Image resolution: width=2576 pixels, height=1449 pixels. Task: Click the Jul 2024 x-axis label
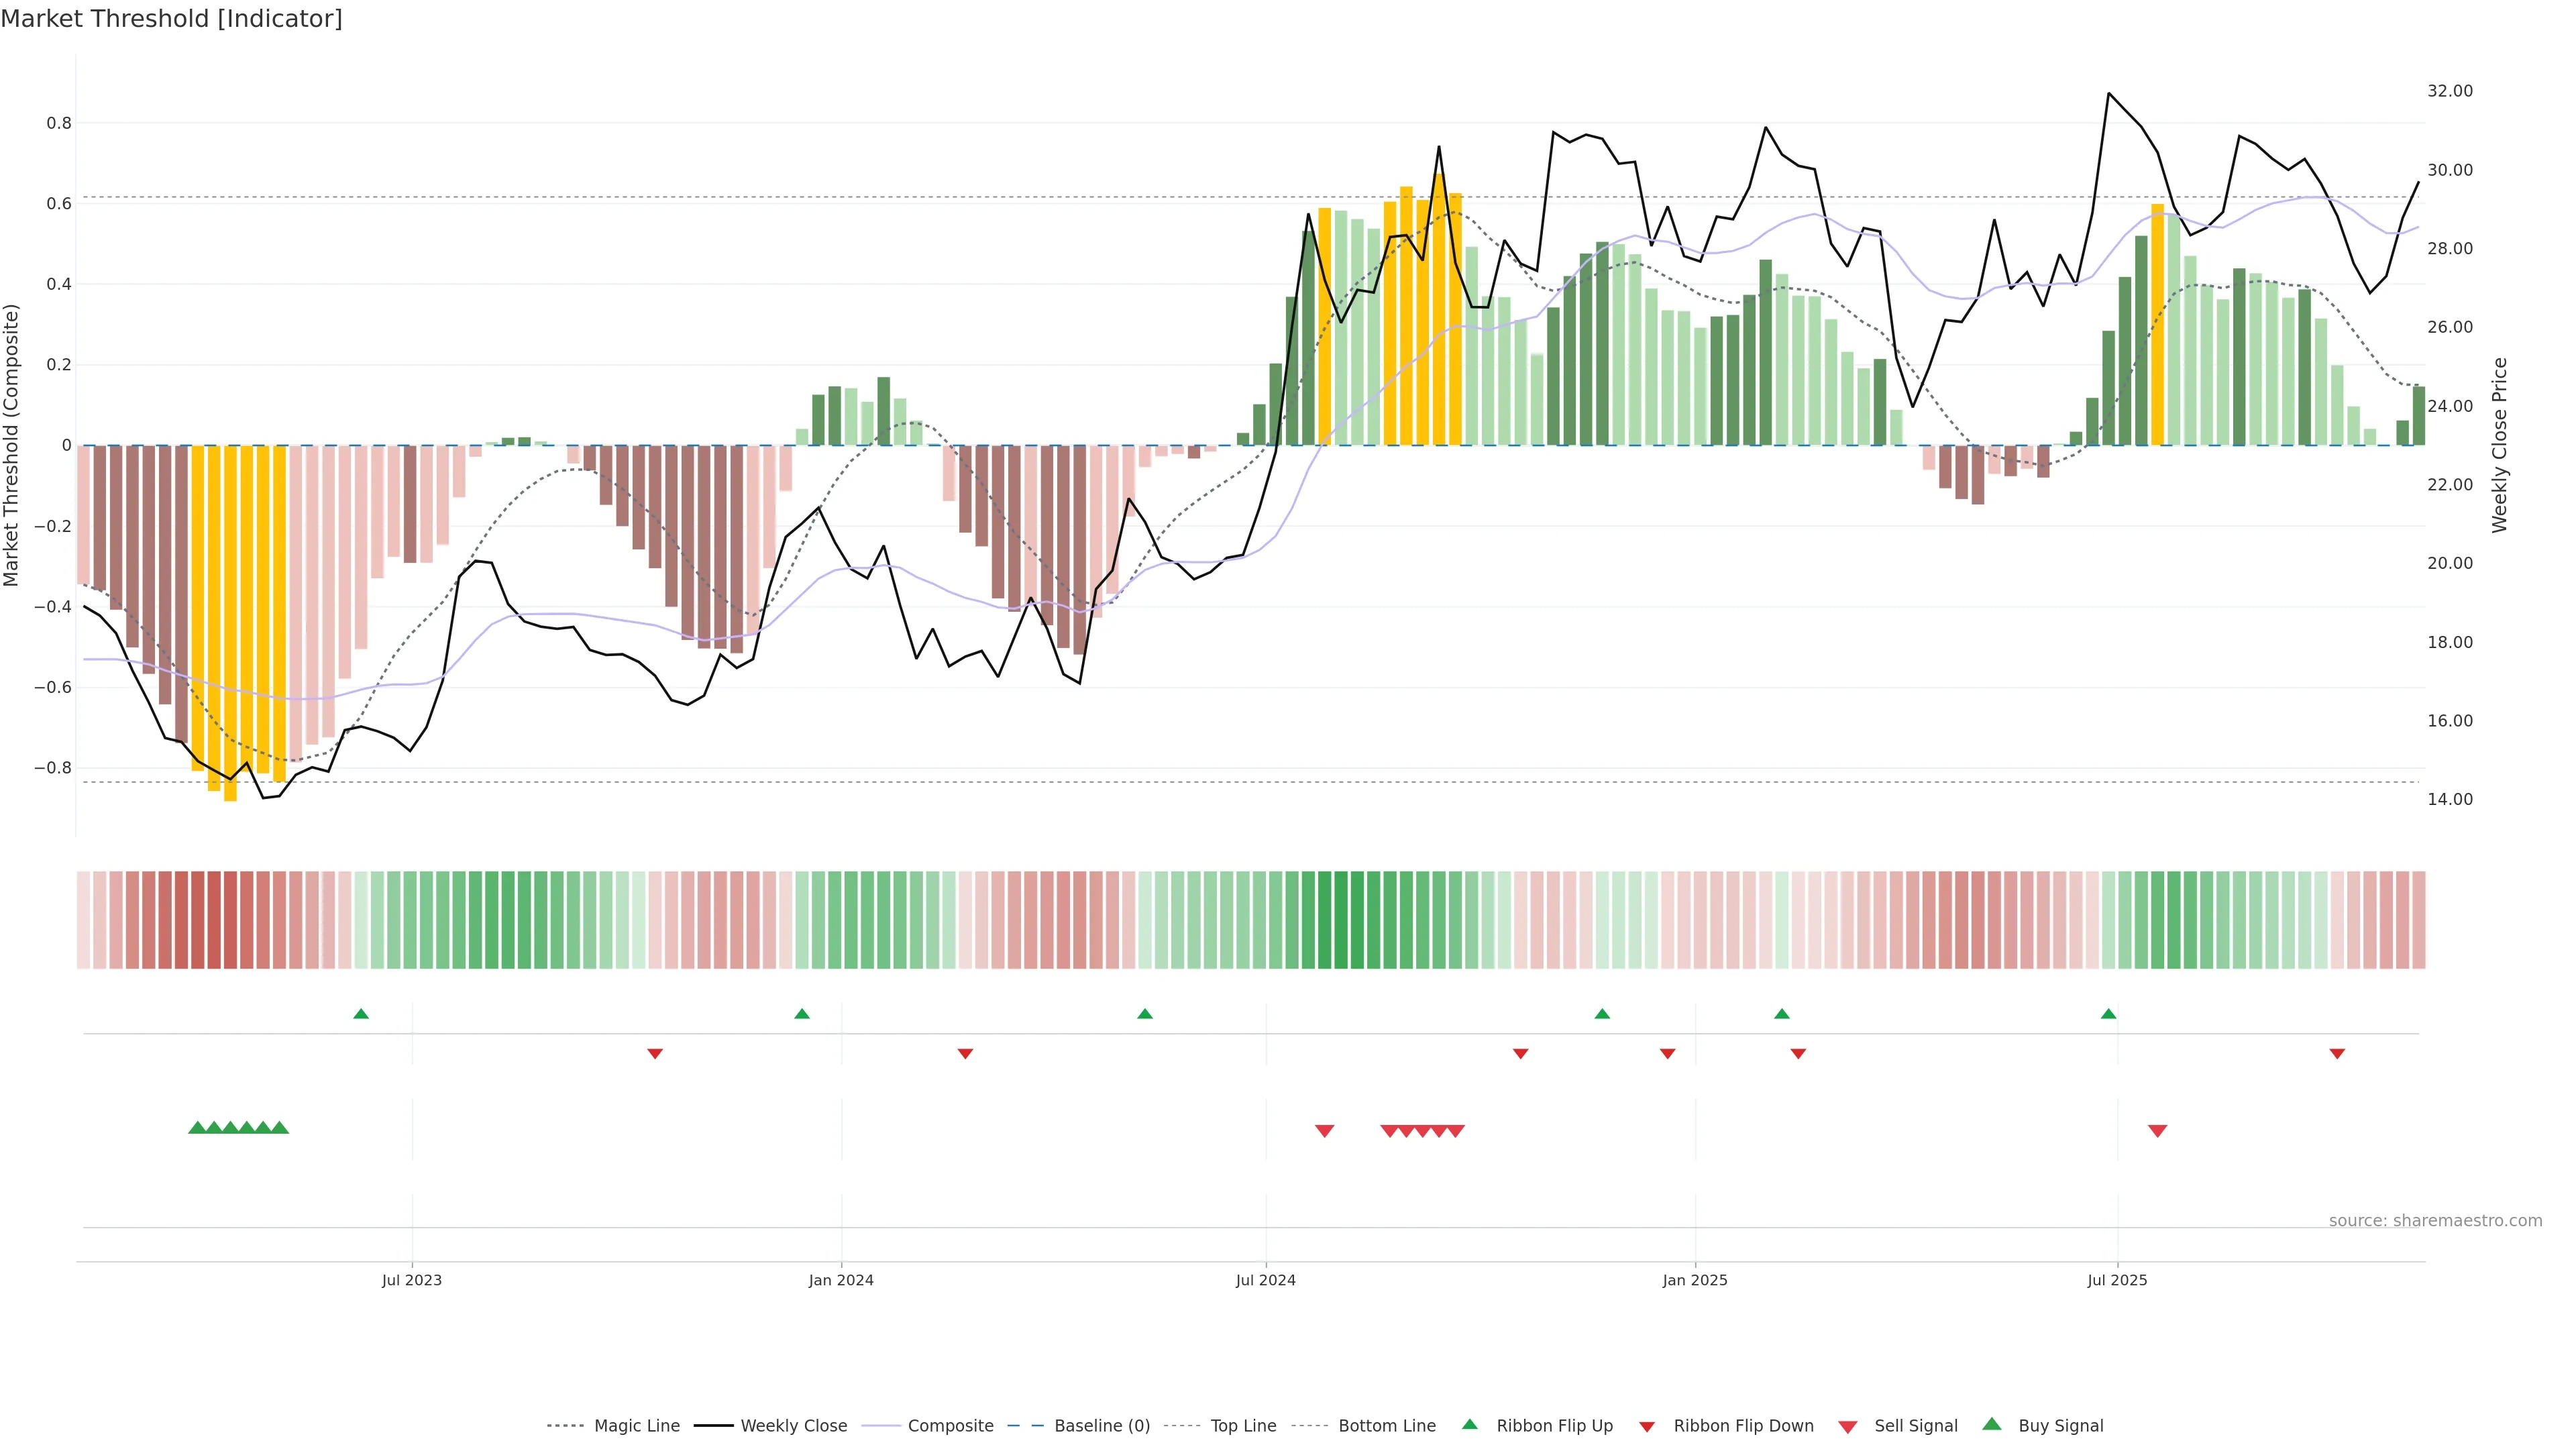[x=1265, y=1280]
